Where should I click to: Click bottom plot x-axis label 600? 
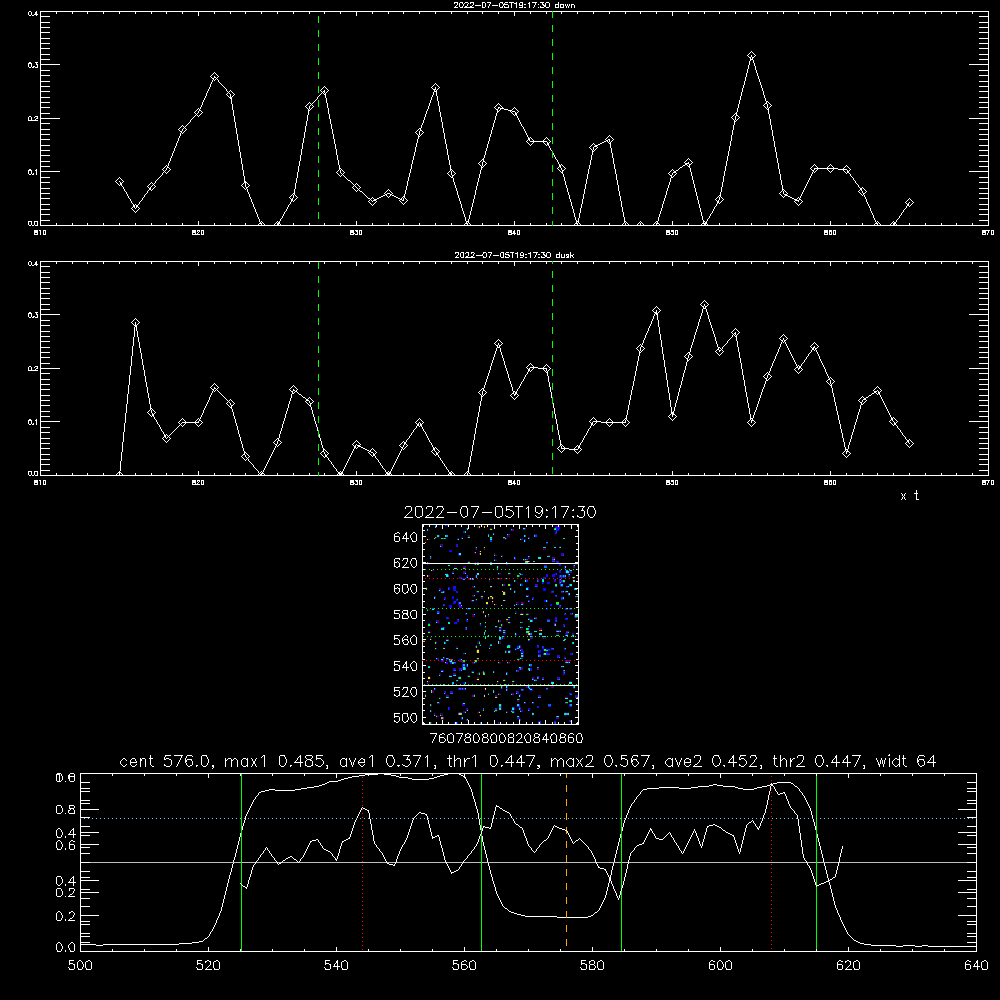coord(720,966)
